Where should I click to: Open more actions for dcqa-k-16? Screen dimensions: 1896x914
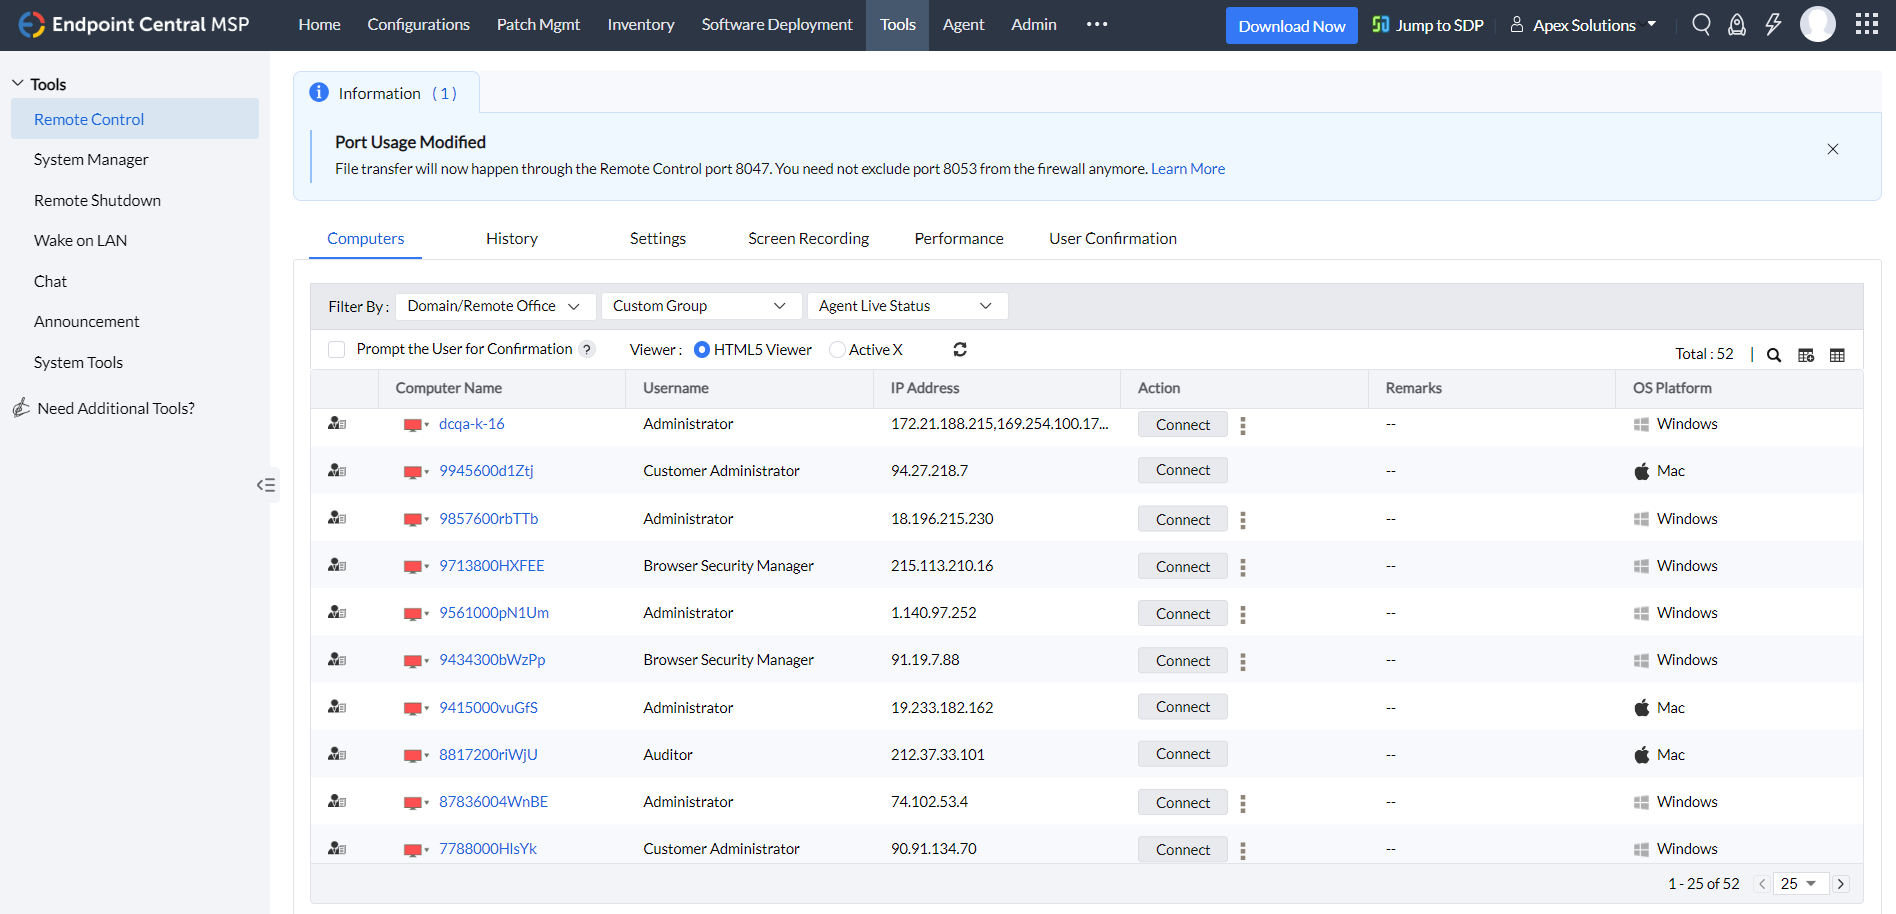pyautogui.click(x=1243, y=426)
